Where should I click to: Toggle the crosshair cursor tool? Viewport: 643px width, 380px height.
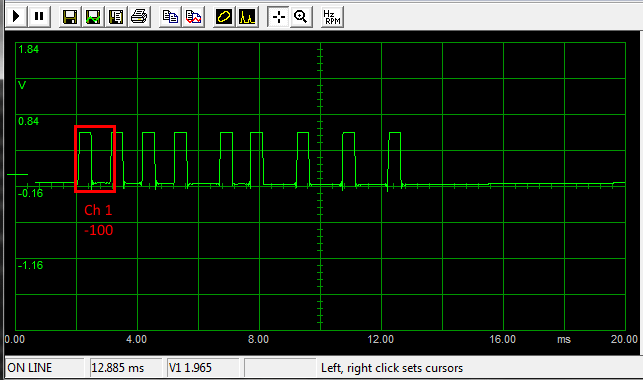(x=278, y=17)
